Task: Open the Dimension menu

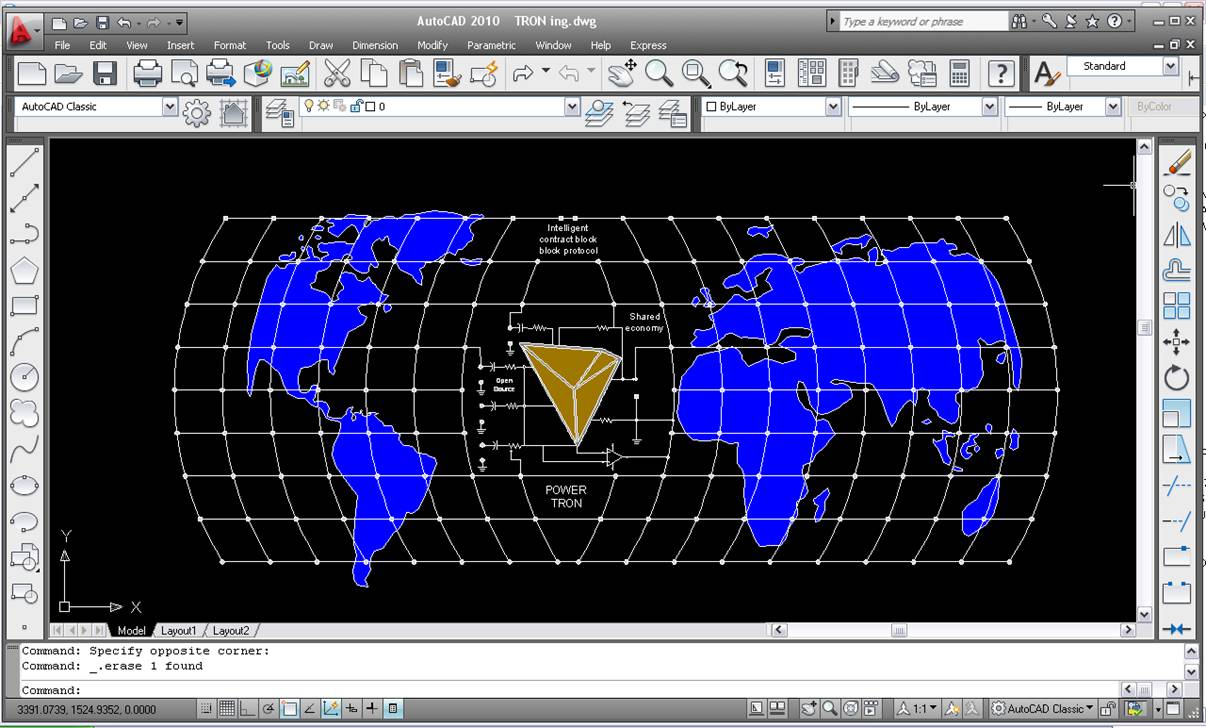Action: click(x=375, y=45)
